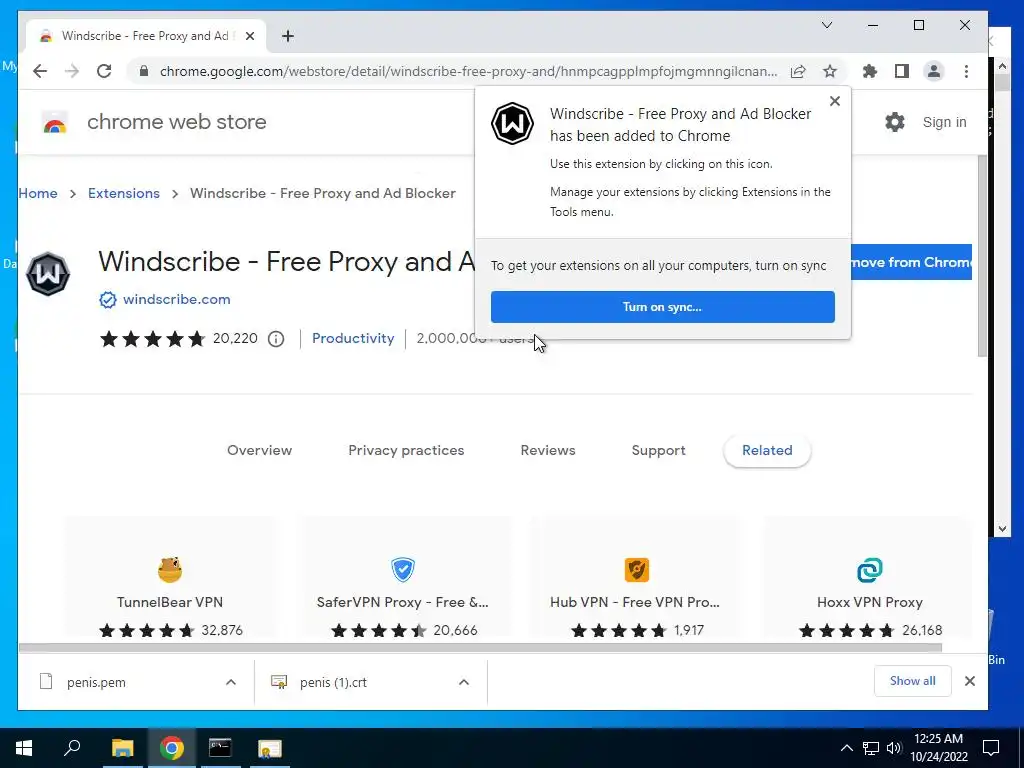
Task: Open the certificate app taskbar icon
Action: [x=269, y=748]
